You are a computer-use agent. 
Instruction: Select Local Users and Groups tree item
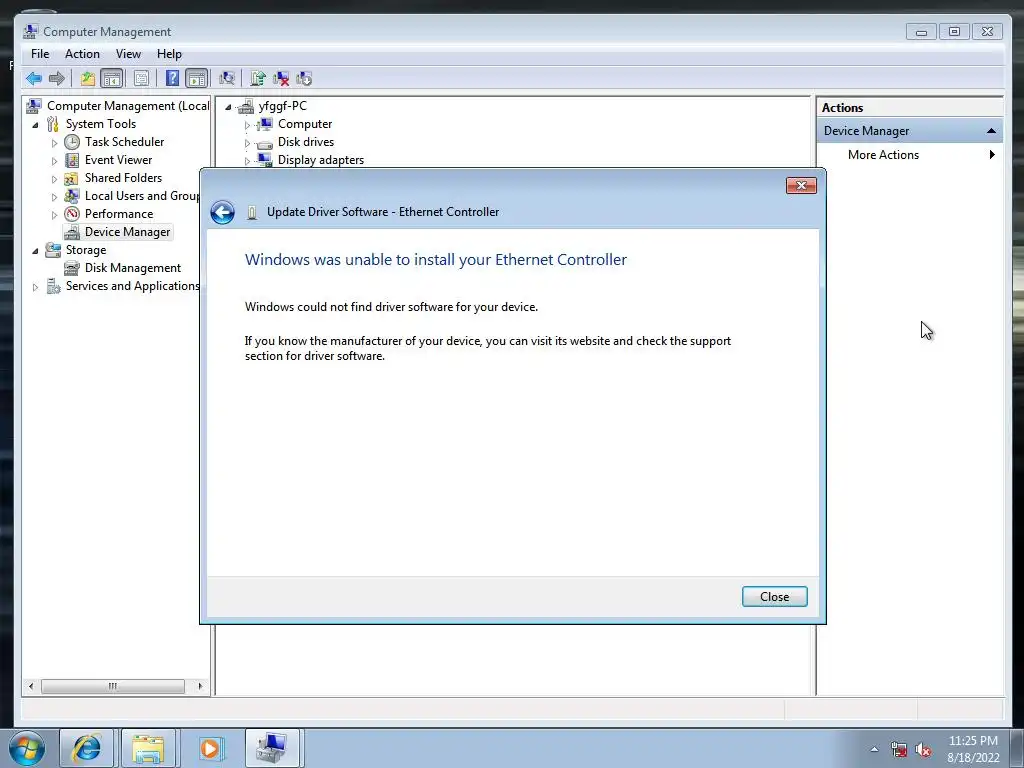141,196
